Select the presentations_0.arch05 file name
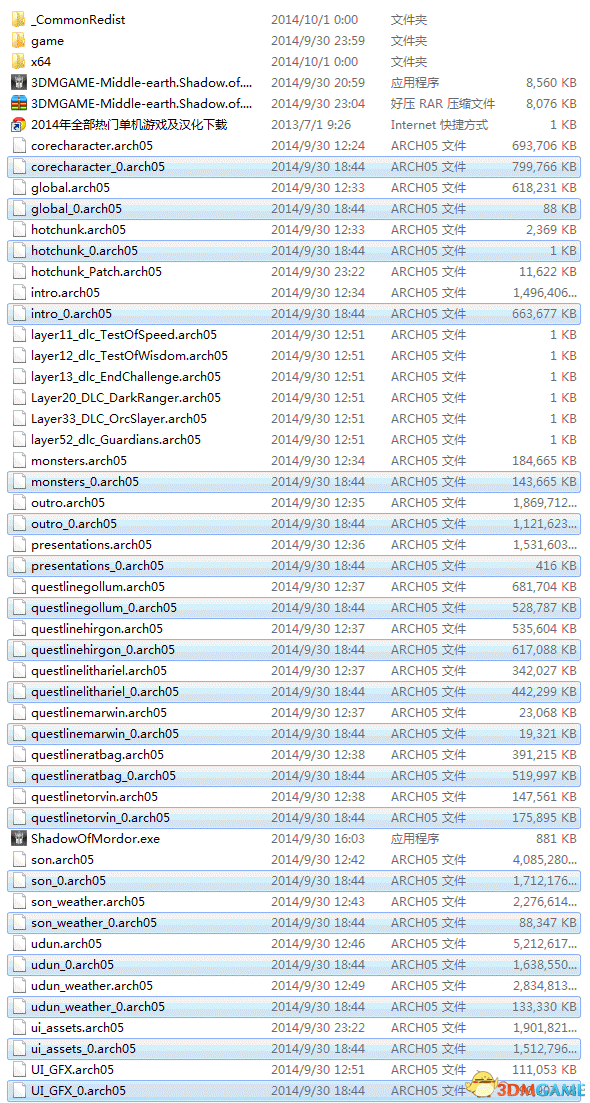The width and height of the screenshot is (590, 1103). tap(97, 566)
